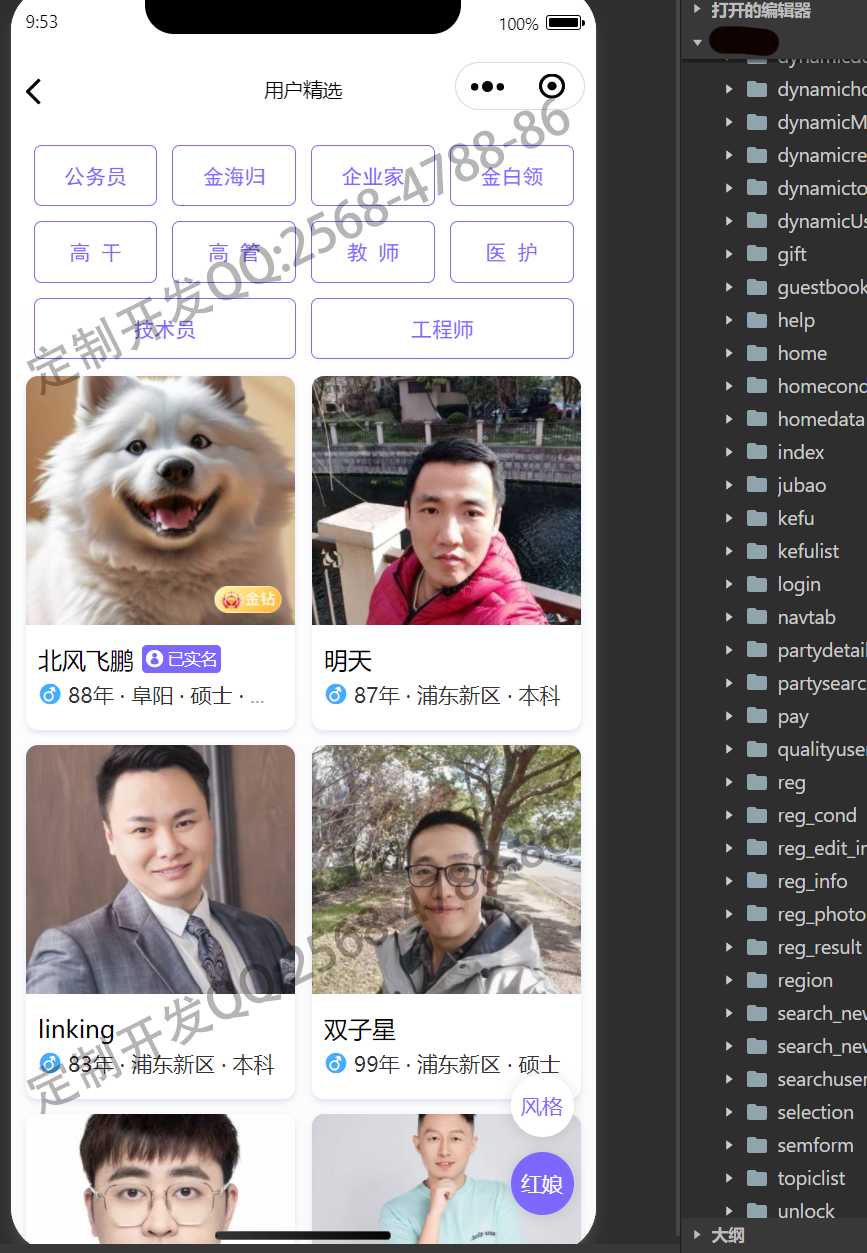Viewport: 867px width, 1253px height.
Task: Click the folder icon for region
Action: [x=758, y=980]
